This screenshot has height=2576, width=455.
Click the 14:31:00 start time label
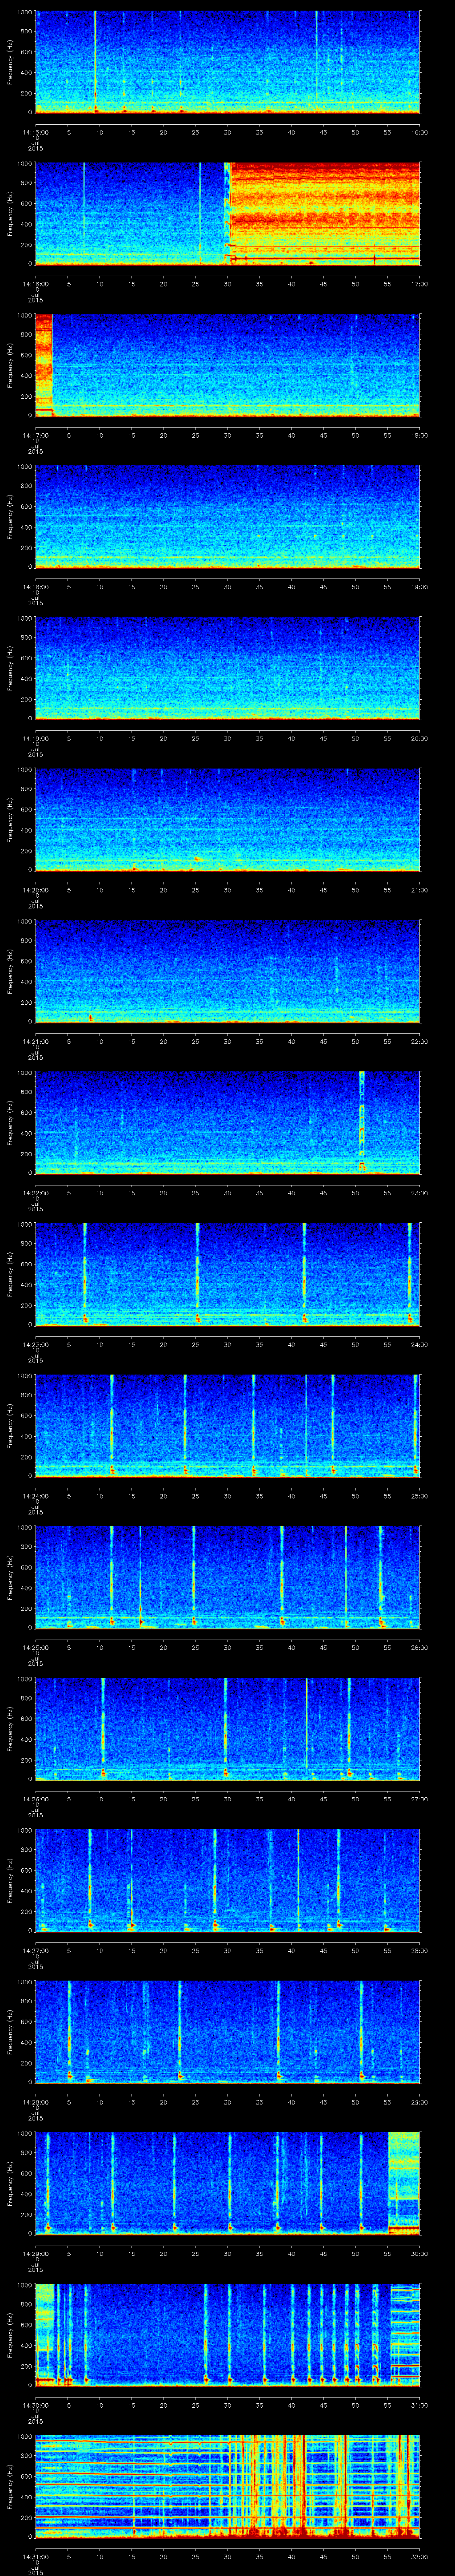(35, 2557)
